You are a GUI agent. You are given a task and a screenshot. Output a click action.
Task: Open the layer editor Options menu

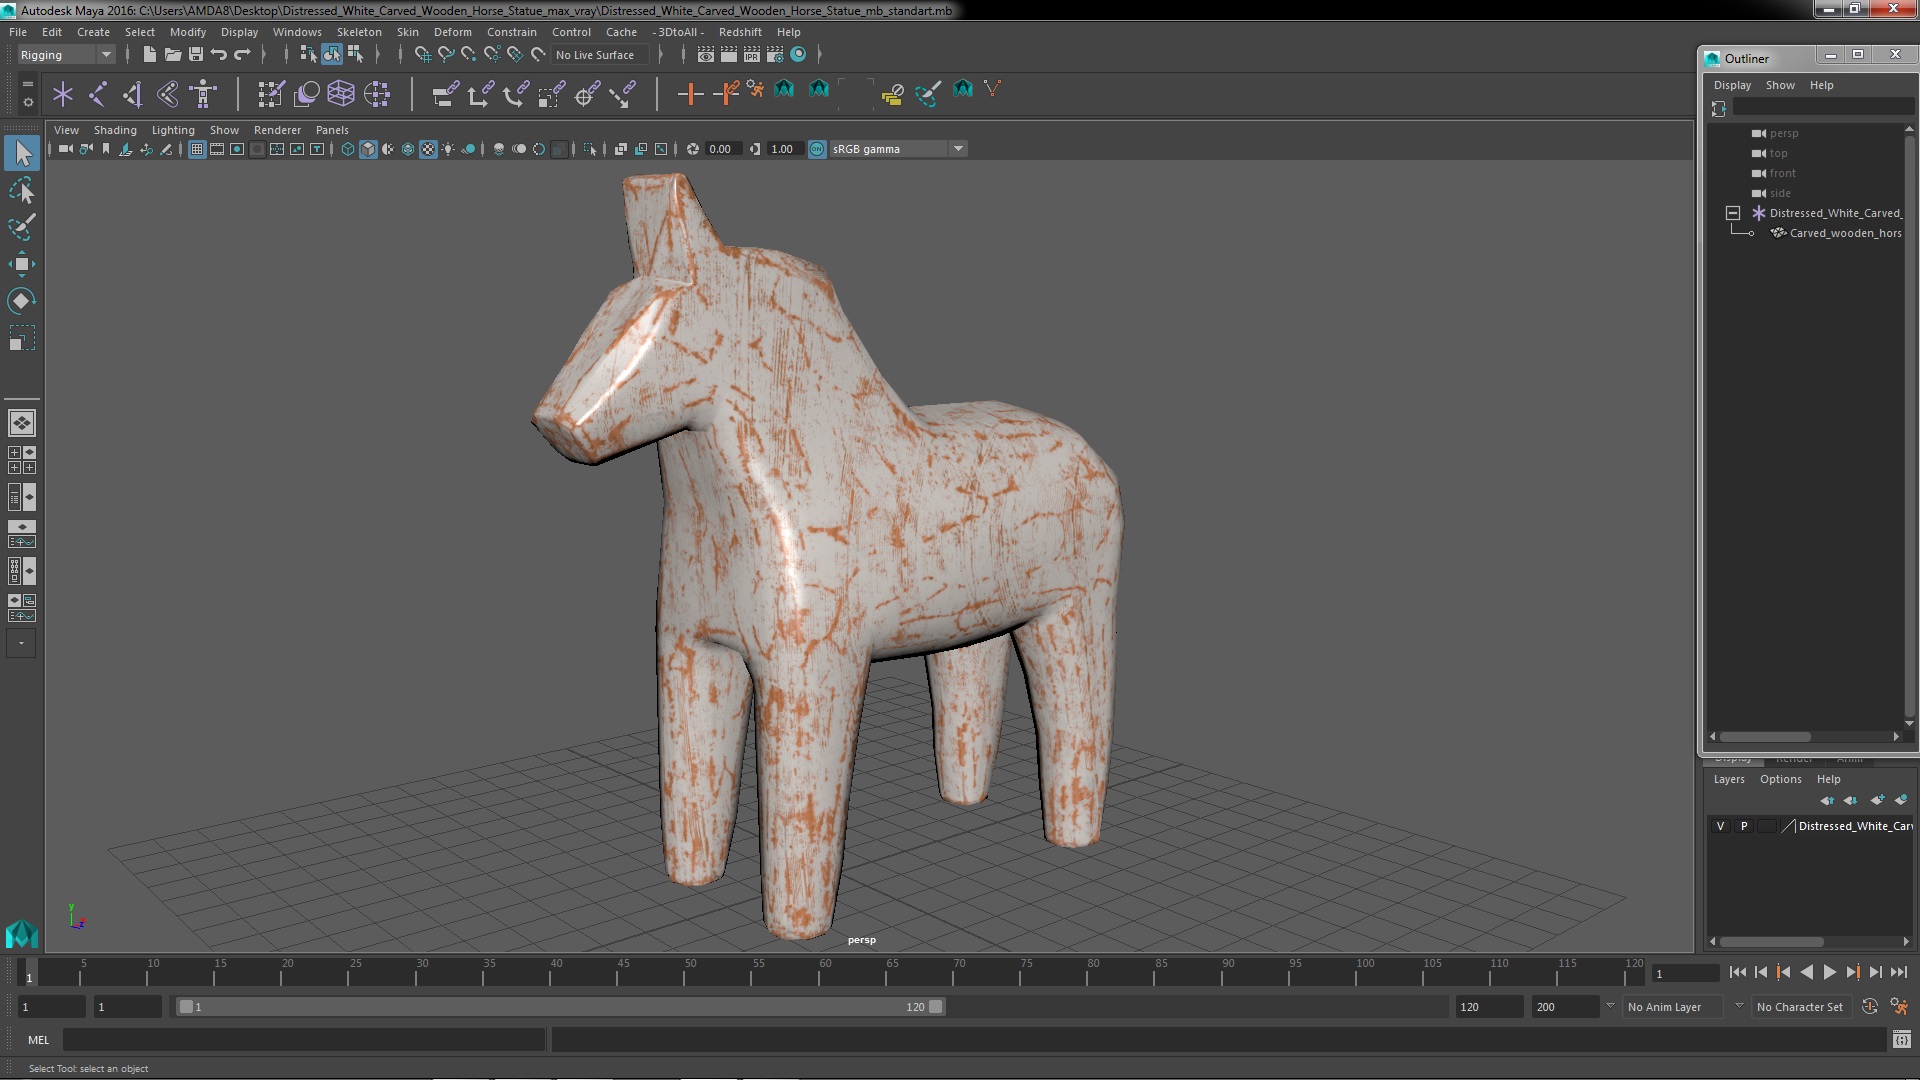point(1780,779)
